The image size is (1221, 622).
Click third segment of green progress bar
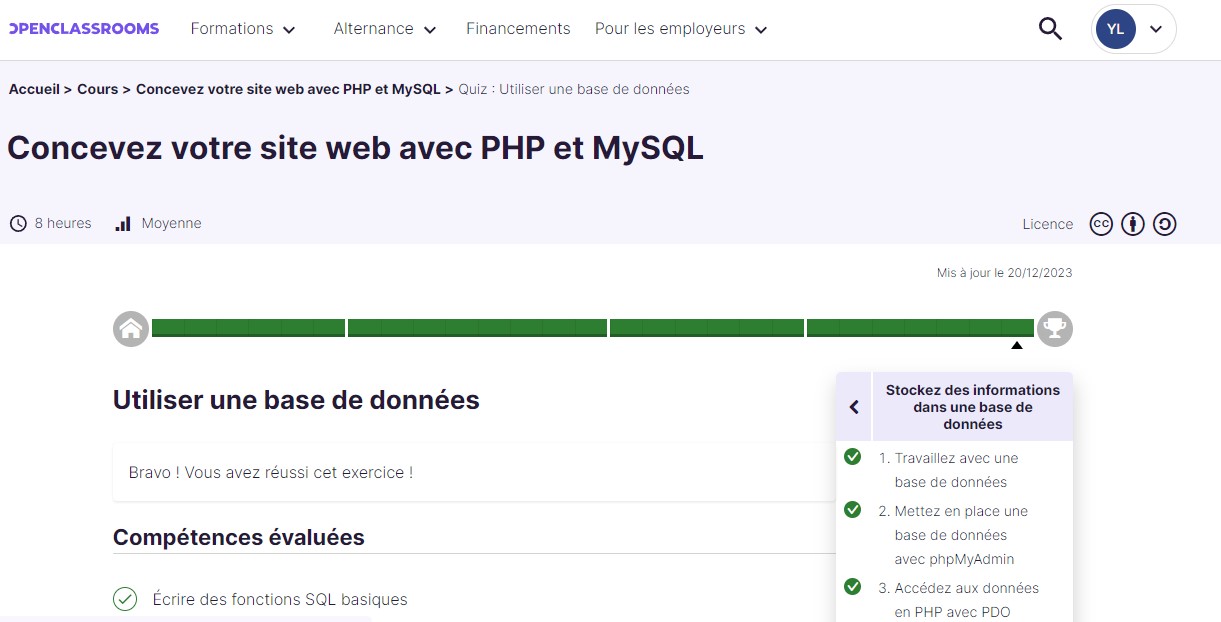tap(707, 328)
